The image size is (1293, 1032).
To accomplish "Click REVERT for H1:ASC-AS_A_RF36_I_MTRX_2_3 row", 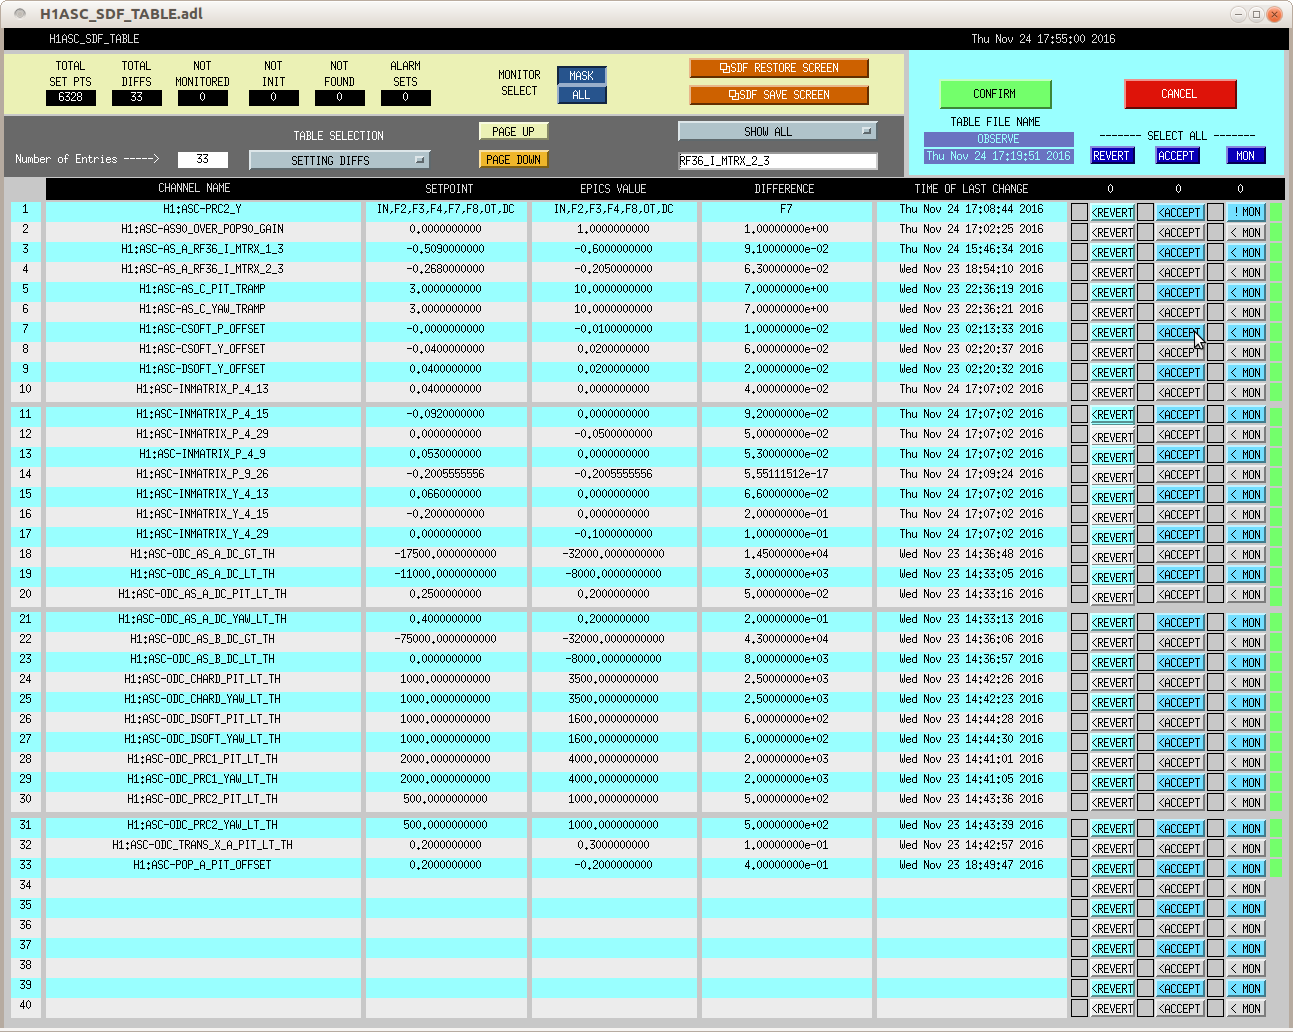I will 1112,272.
